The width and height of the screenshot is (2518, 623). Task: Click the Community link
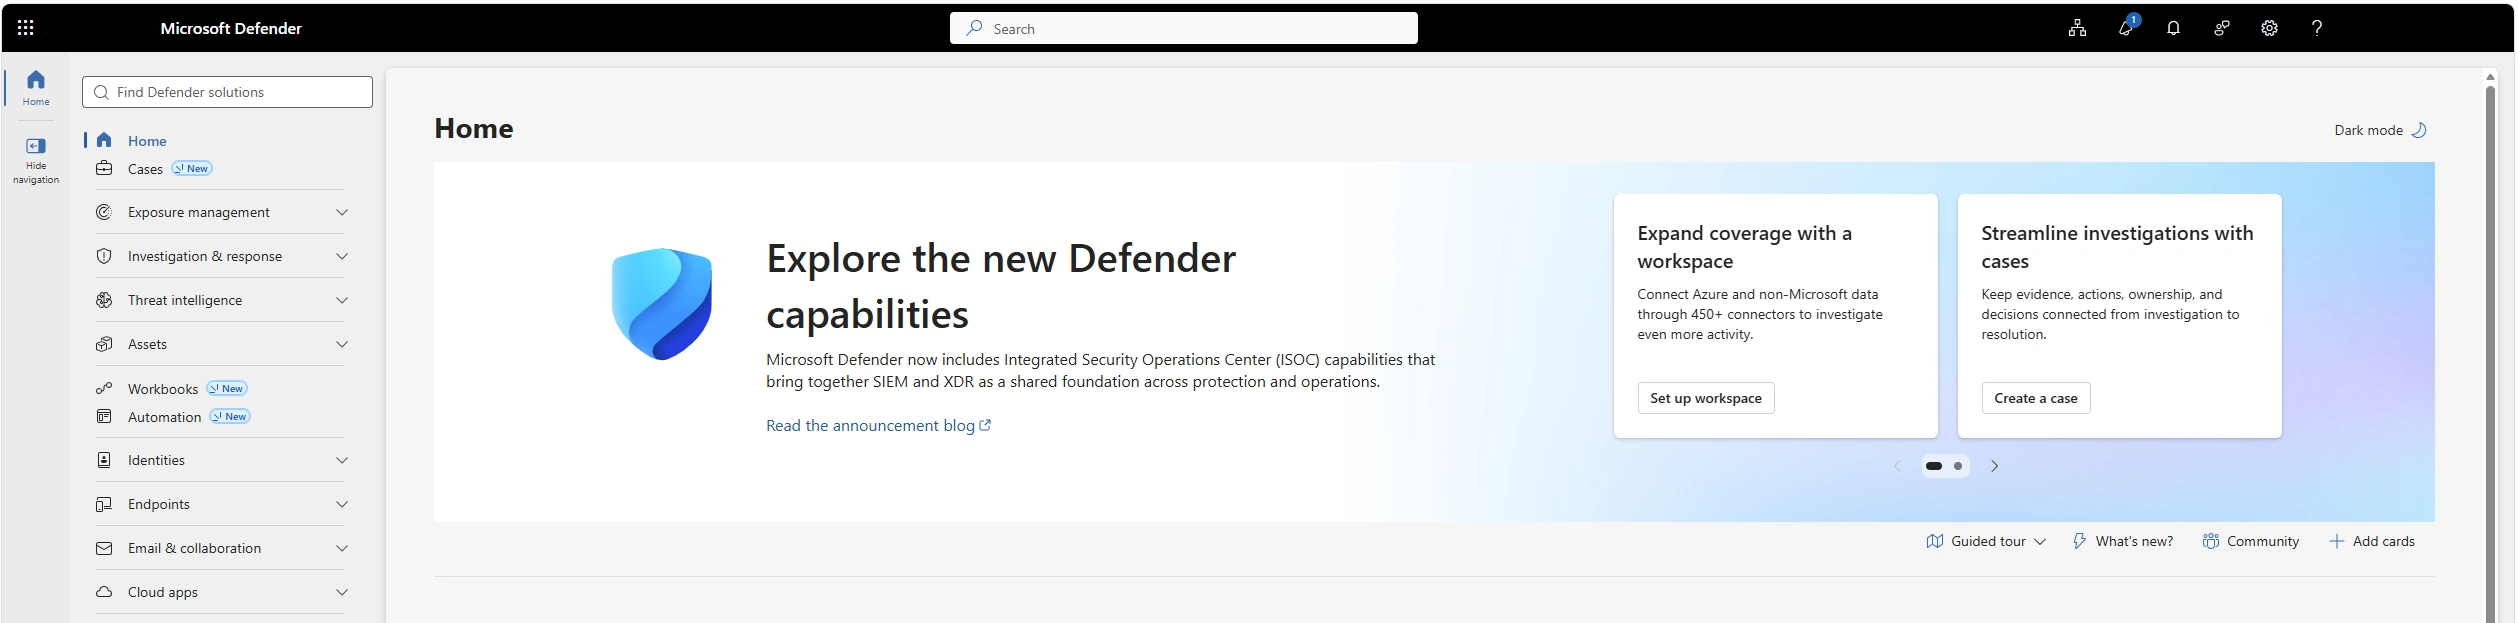click(2250, 541)
